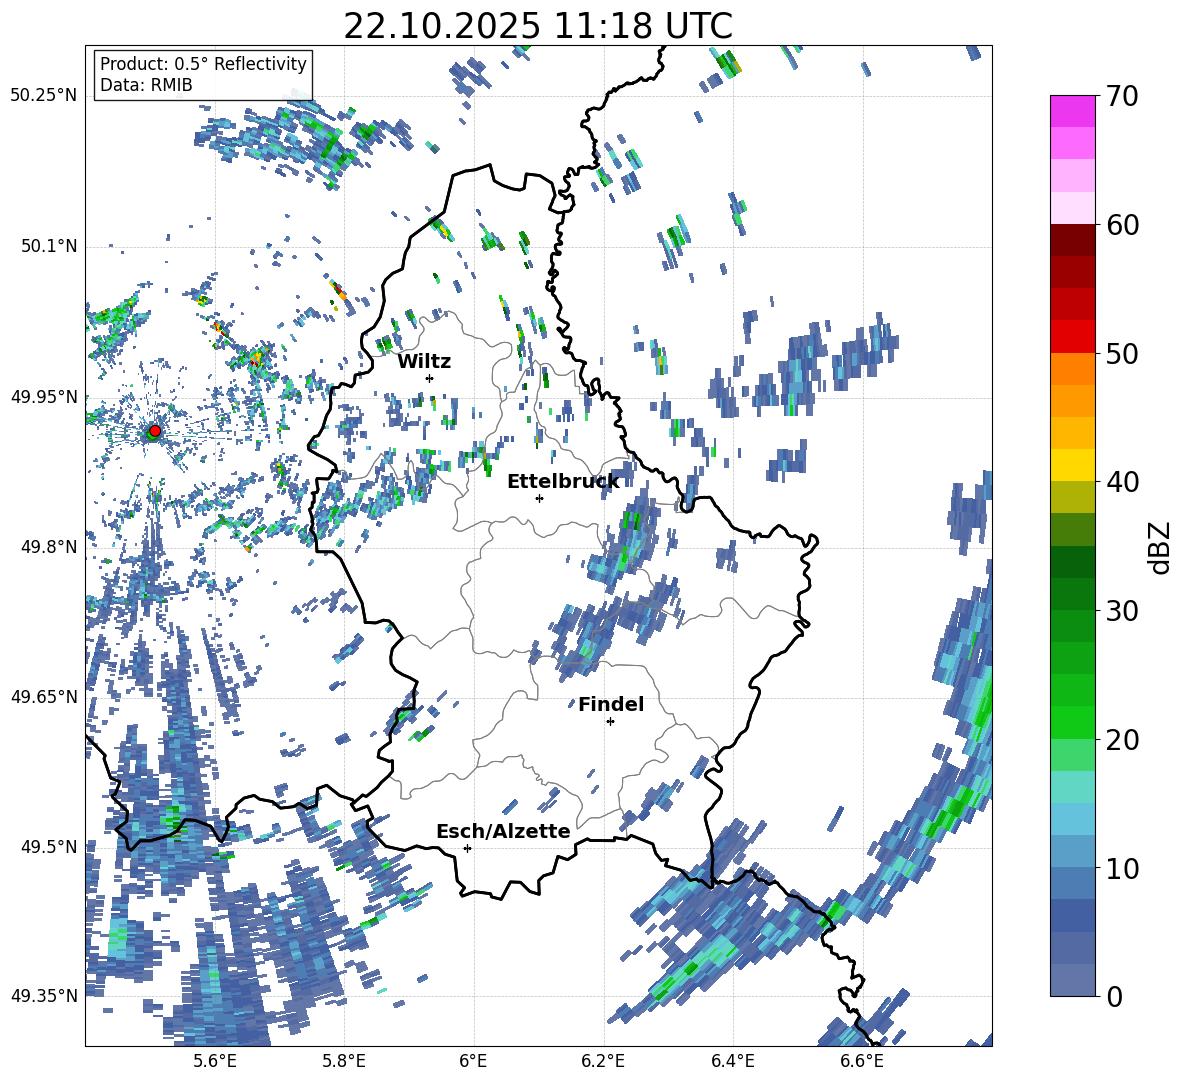Click the 50 dBZ colorbar label
Image resolution: width=1184 pixels, height=1081 pixels.
(x=1121, y=354)
